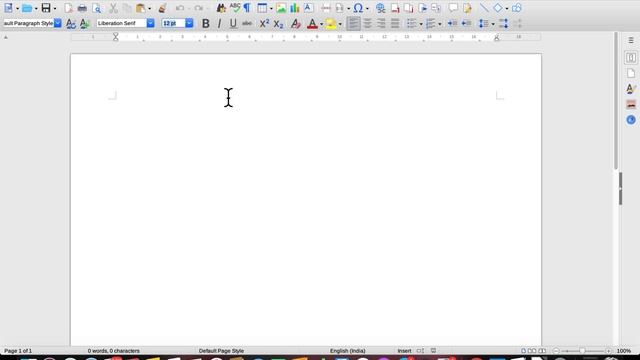Select the Insert Line tool

pyautogui.click(x=484, y=8)
